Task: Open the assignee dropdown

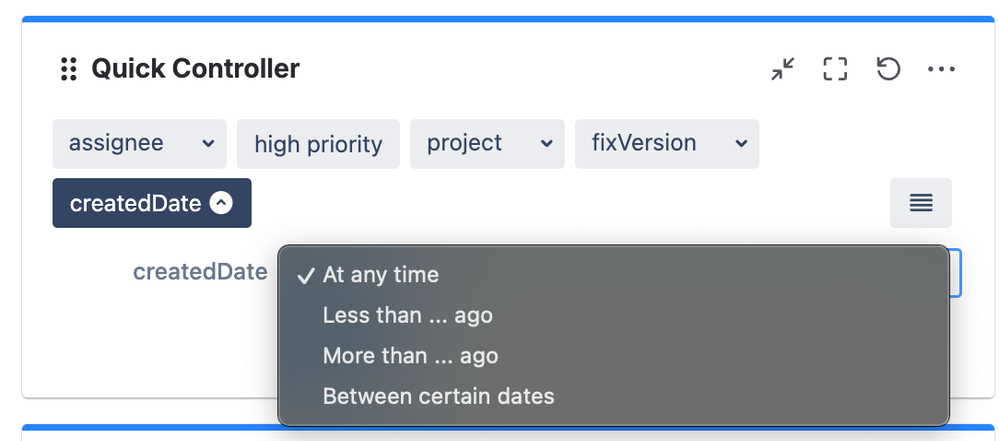Action: tap(139, 144)
